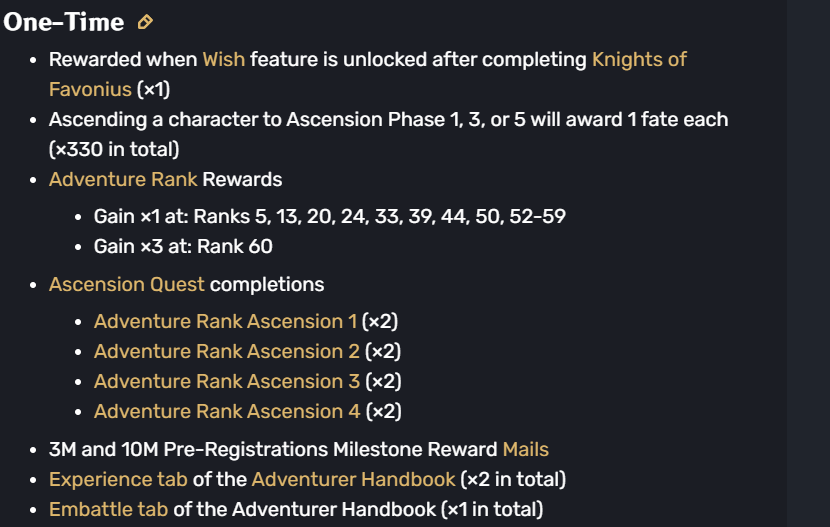Screen dimensions: 830x527
Task: Click the '(×2 in total)' text
Action: pos(513,480)
